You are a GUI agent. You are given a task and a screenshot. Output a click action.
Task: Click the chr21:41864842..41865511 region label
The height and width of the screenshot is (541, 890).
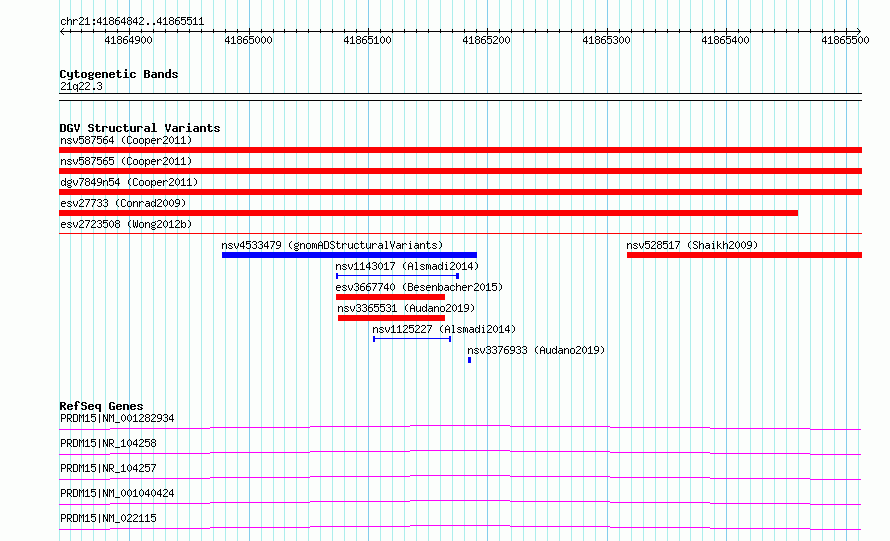(132, 22)
